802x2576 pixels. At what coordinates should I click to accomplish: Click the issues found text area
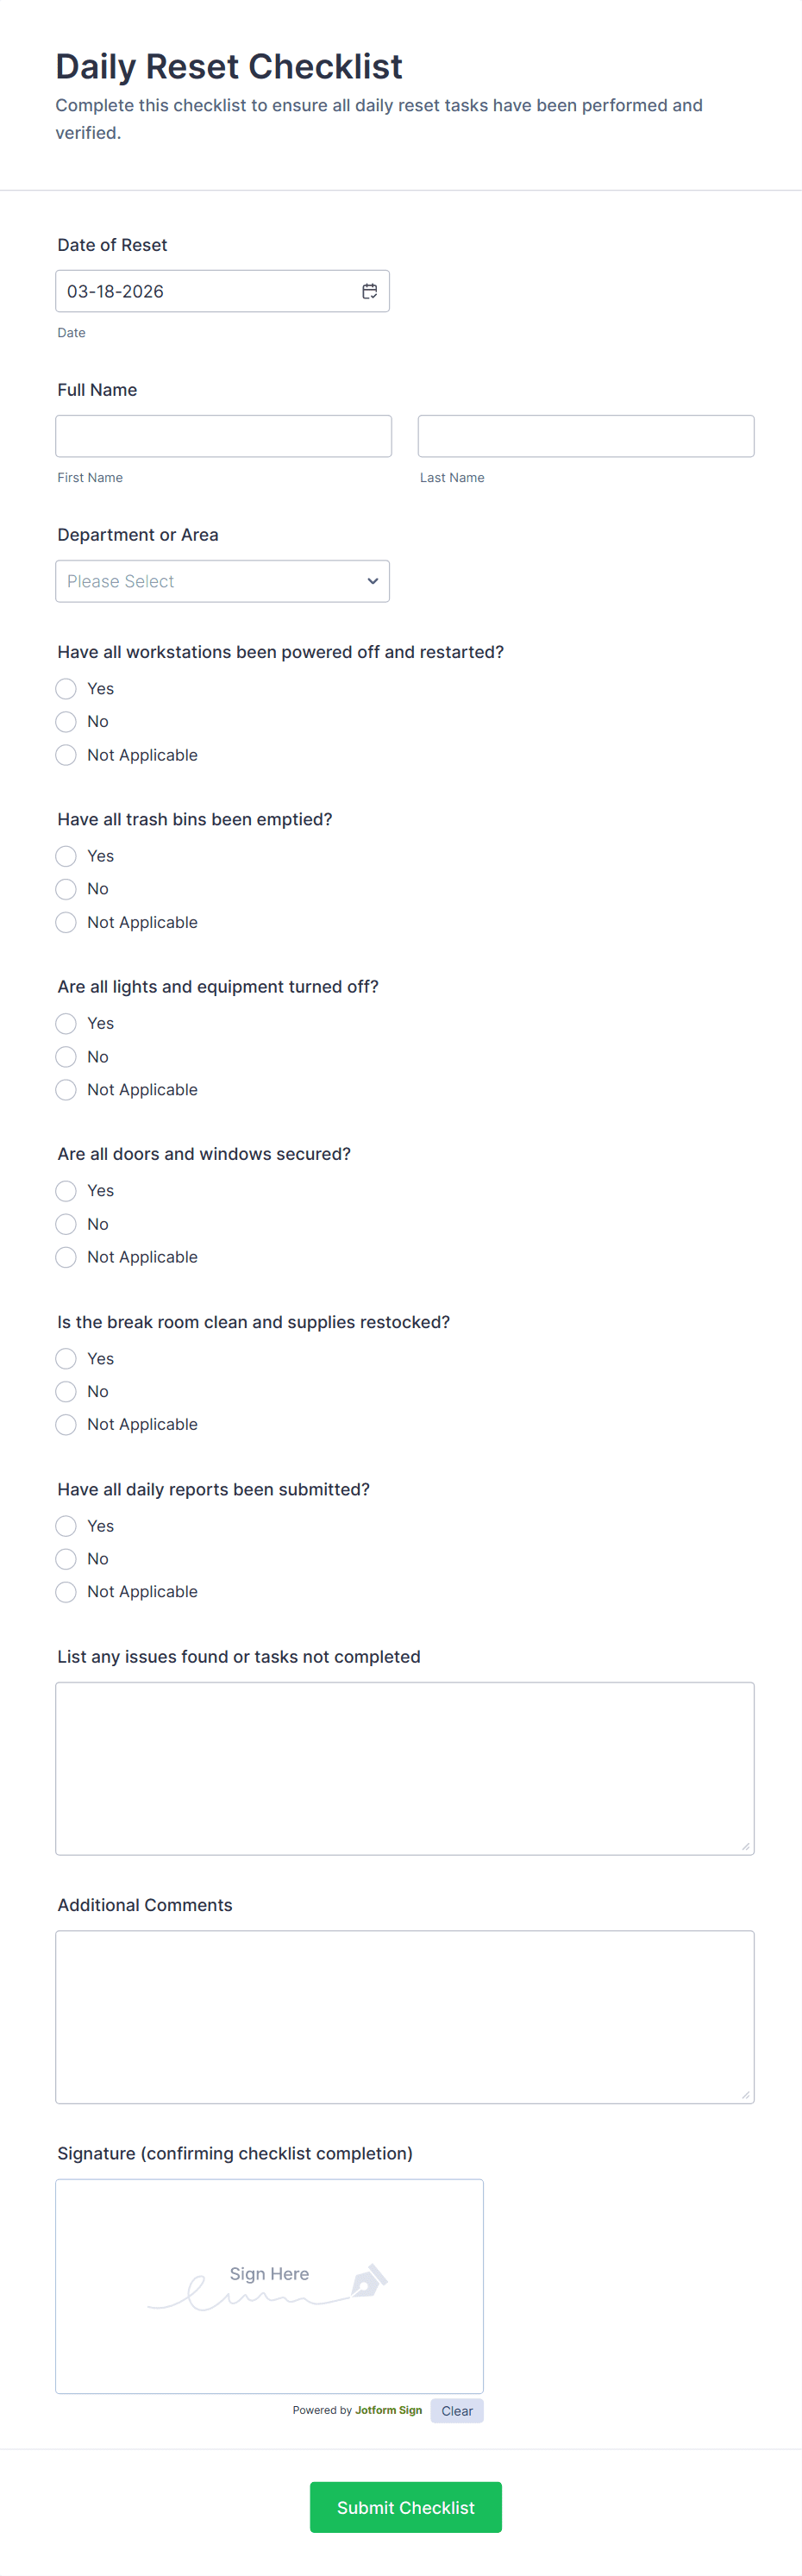tap(404, 1768)
